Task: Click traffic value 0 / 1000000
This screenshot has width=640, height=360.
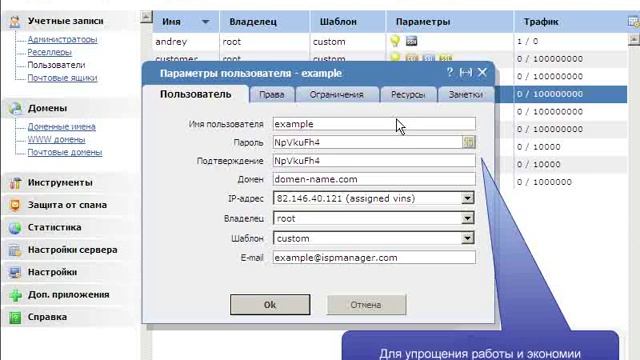Action: tap(544, 182)
